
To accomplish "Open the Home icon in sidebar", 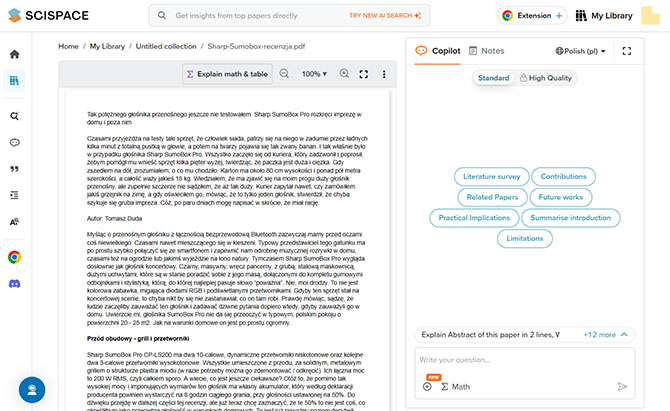I will coord(15,54).
